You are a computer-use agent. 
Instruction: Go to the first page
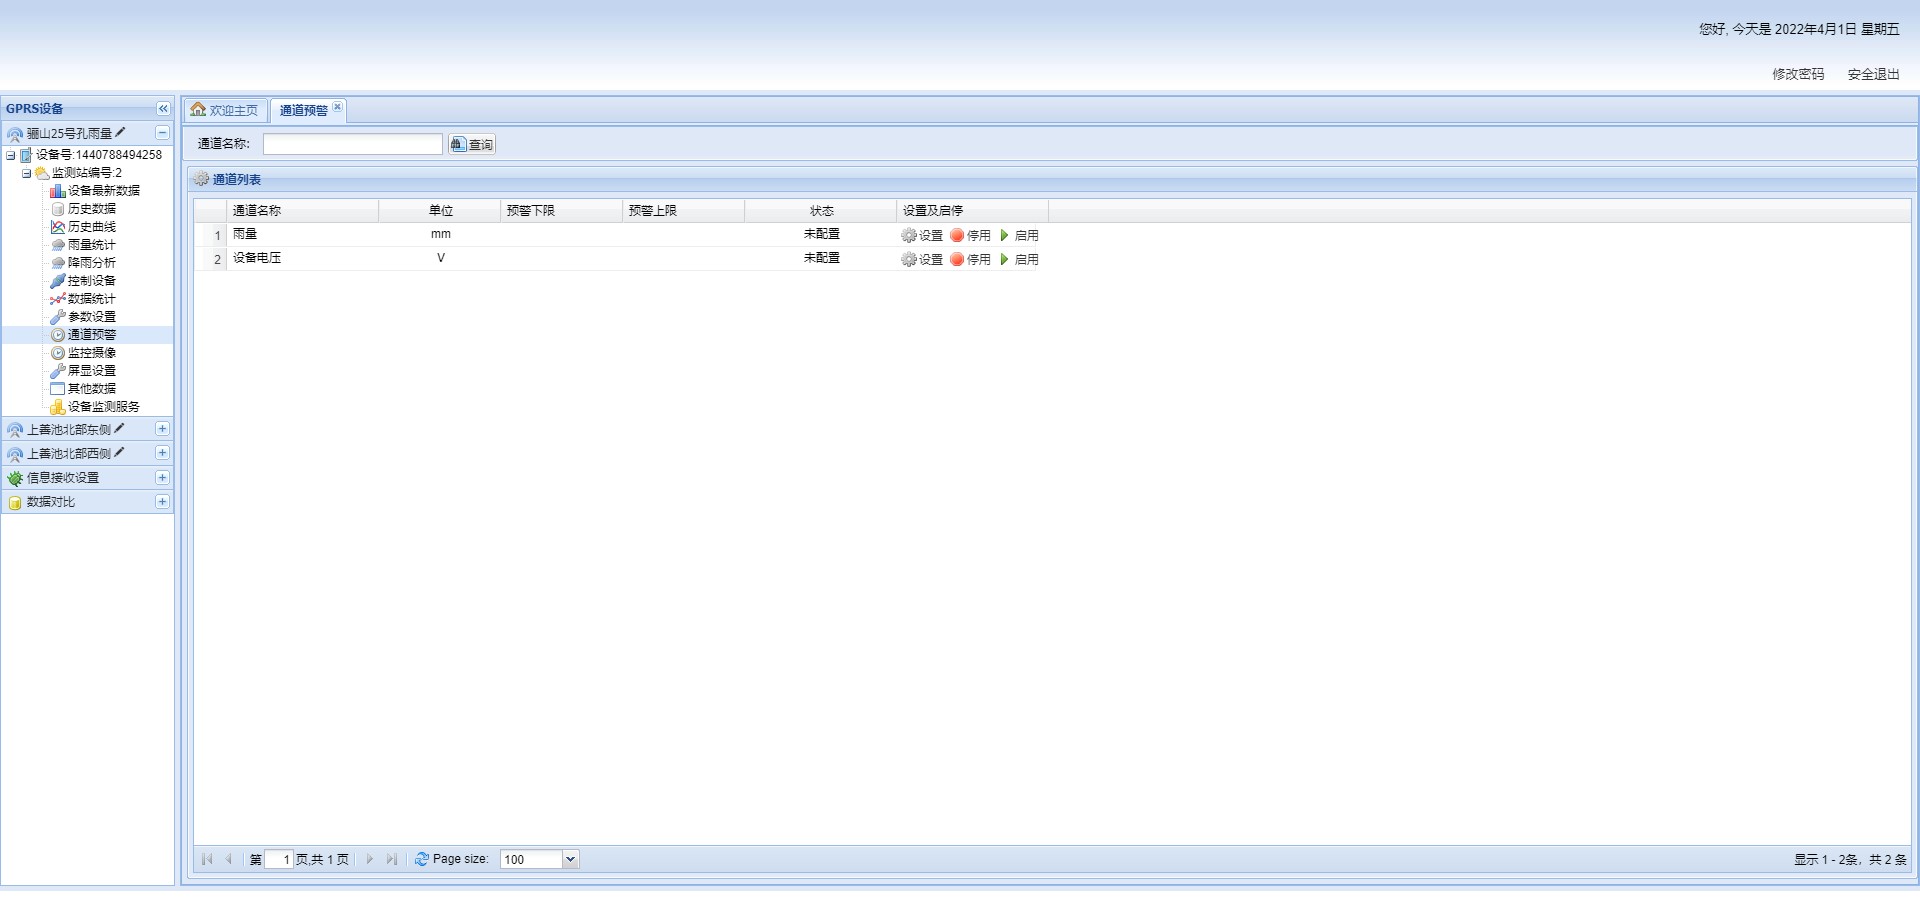point(207,859)
